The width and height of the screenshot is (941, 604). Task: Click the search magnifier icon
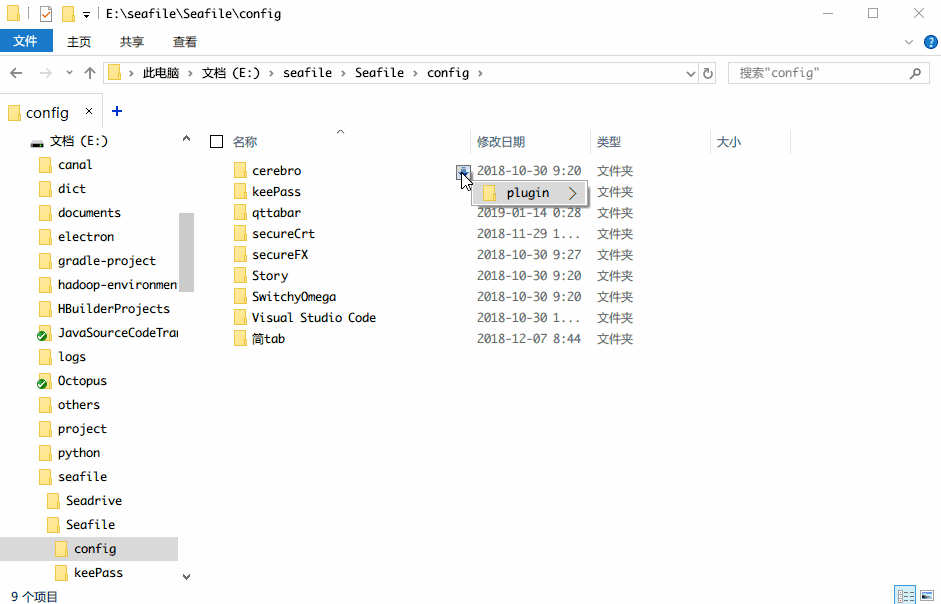(x=915, y=73)
